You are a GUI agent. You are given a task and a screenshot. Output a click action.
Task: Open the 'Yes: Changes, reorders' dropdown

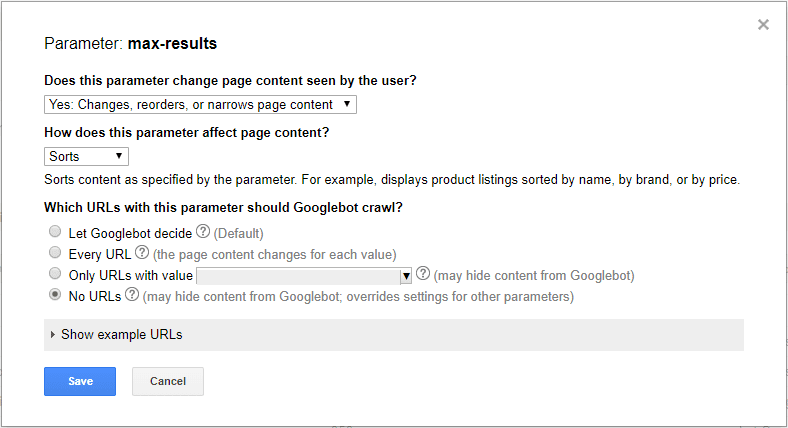click(x=200, y=104)
